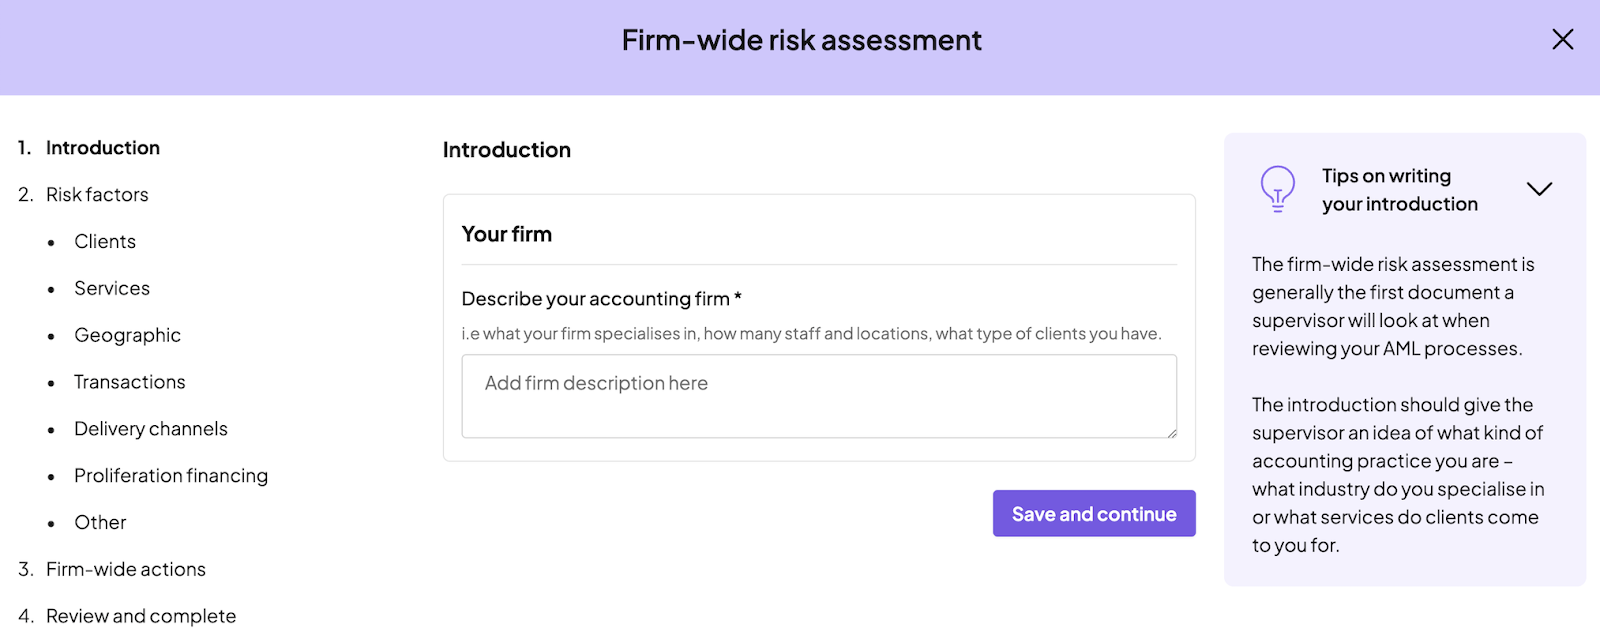The width and height of the screenshot is (1600, 643).
Task: Navigate to Services risk factor
Action: point(112,289)
